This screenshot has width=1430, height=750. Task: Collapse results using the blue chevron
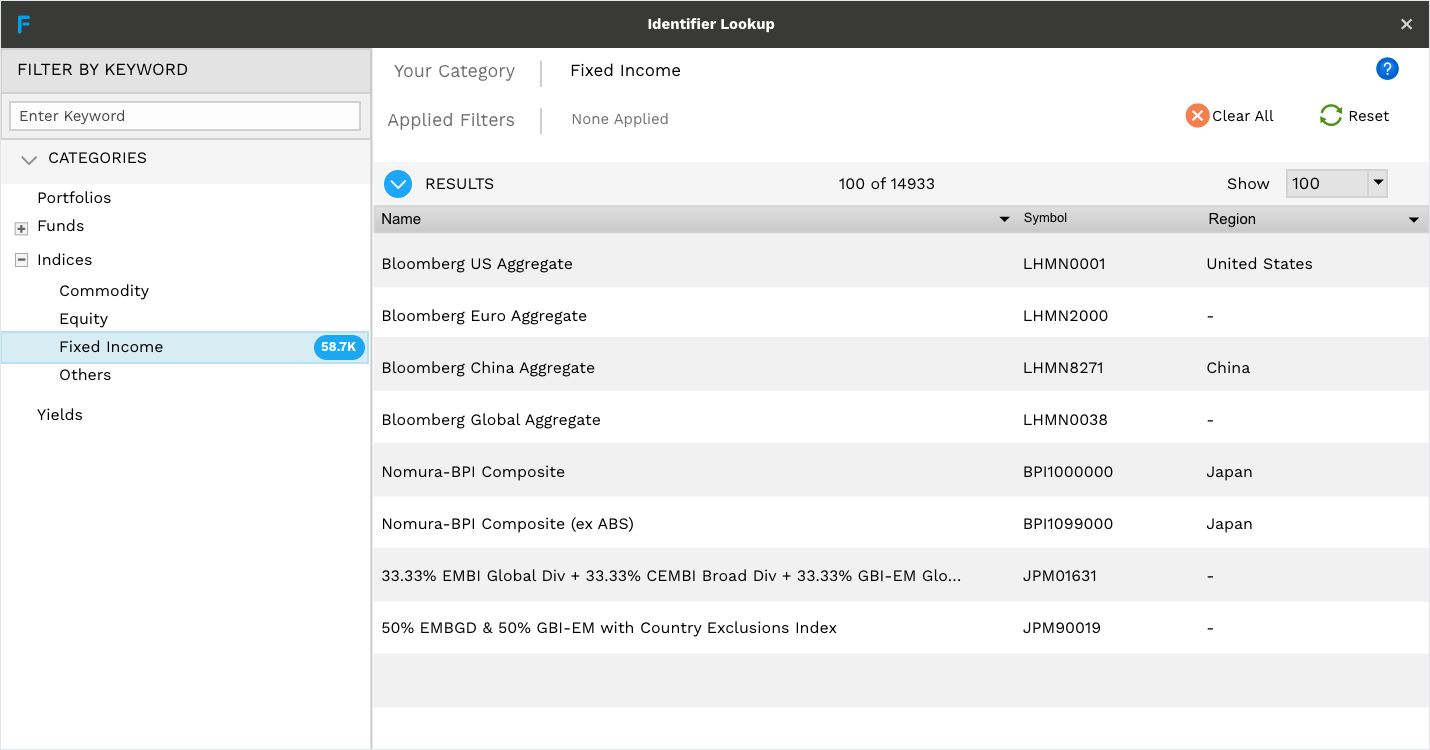pos(398,184)
